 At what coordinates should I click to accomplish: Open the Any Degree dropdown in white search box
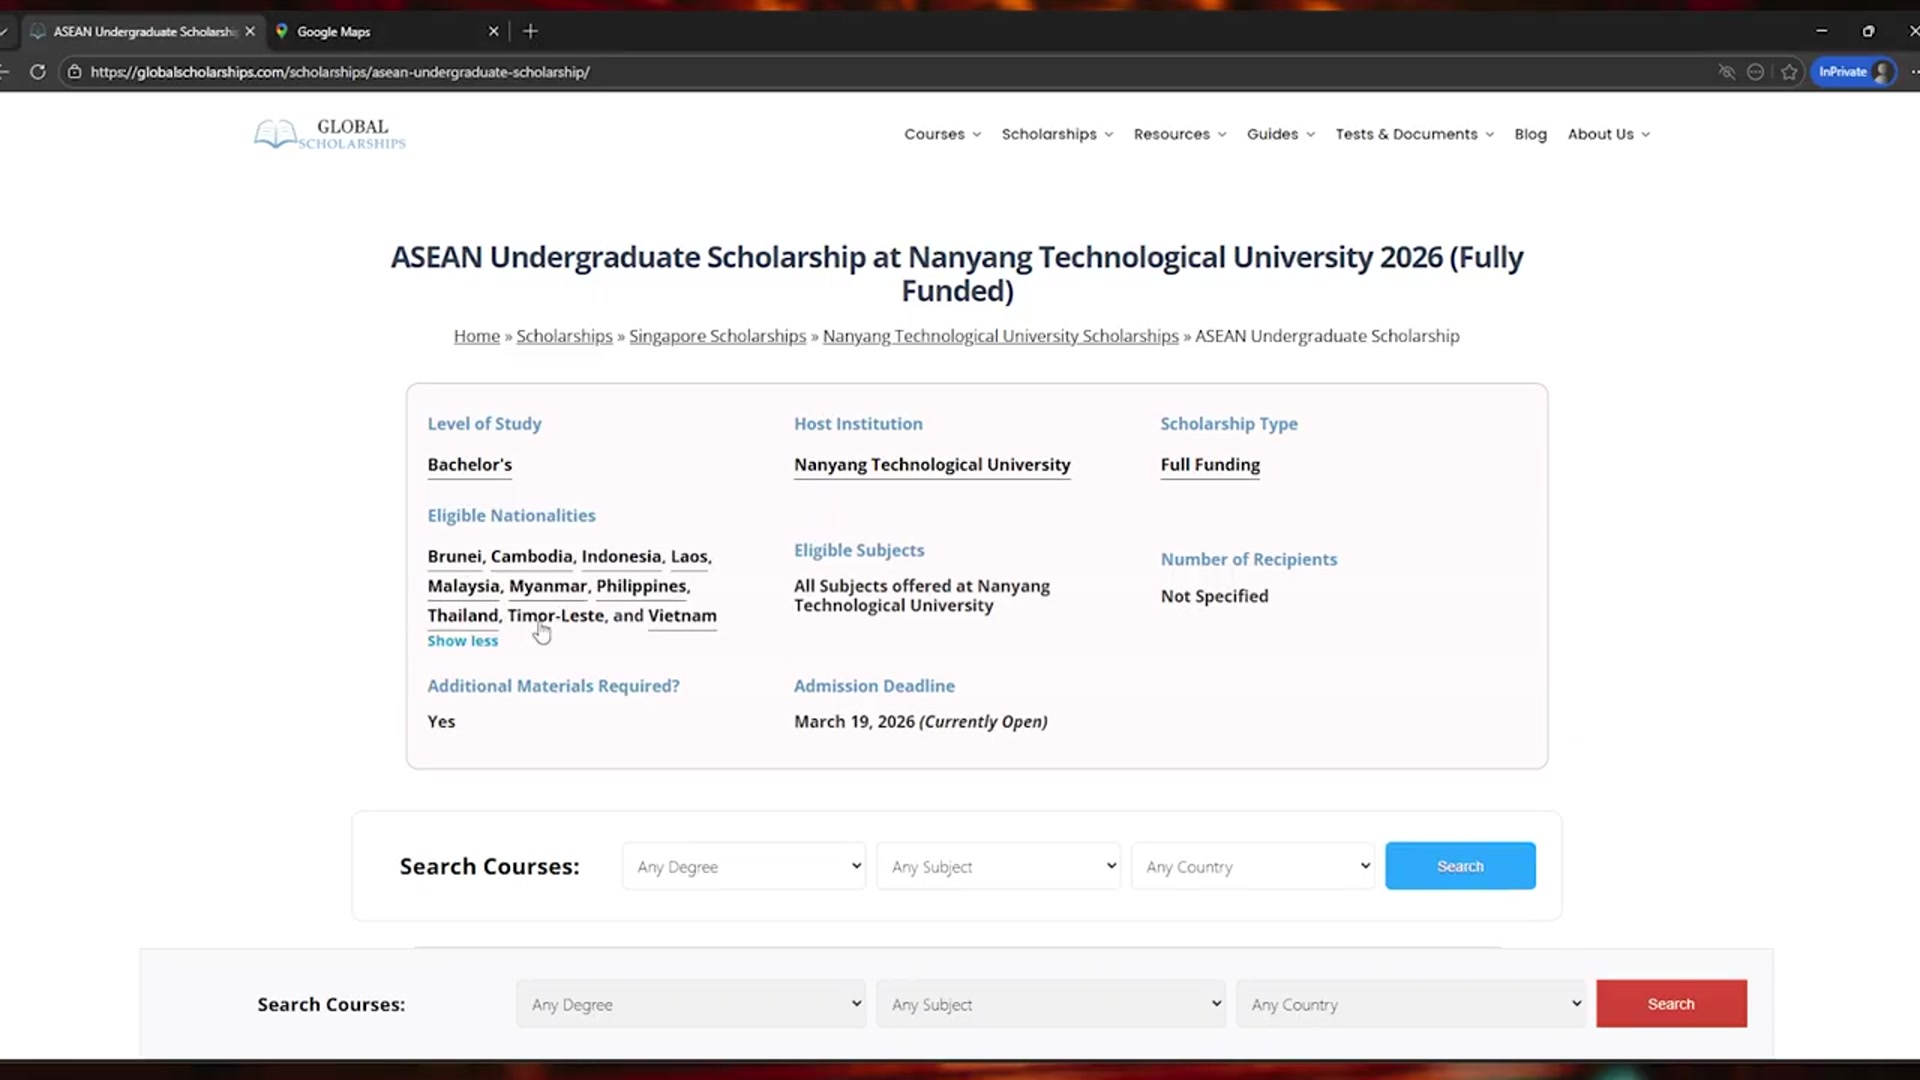point(744,866)
